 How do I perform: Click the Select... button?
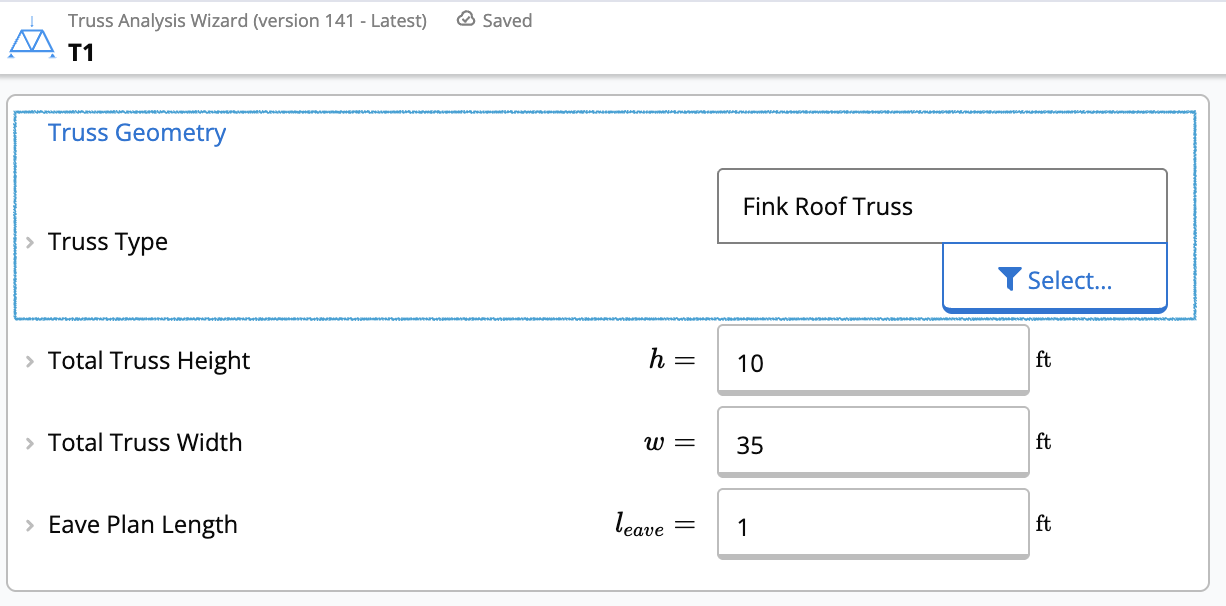click(x=1054, y=278)
